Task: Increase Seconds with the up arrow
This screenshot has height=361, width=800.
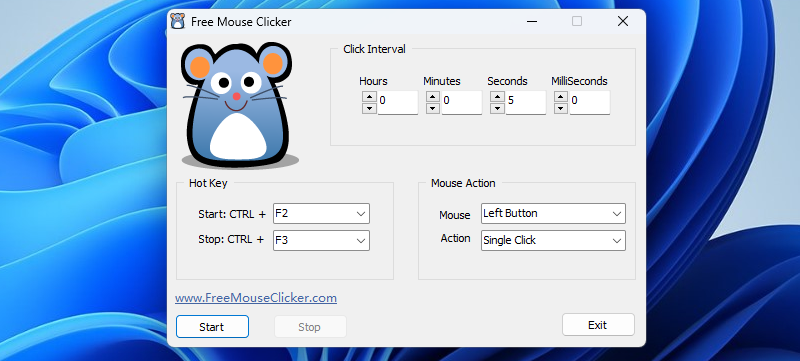Action: (497, 96)
